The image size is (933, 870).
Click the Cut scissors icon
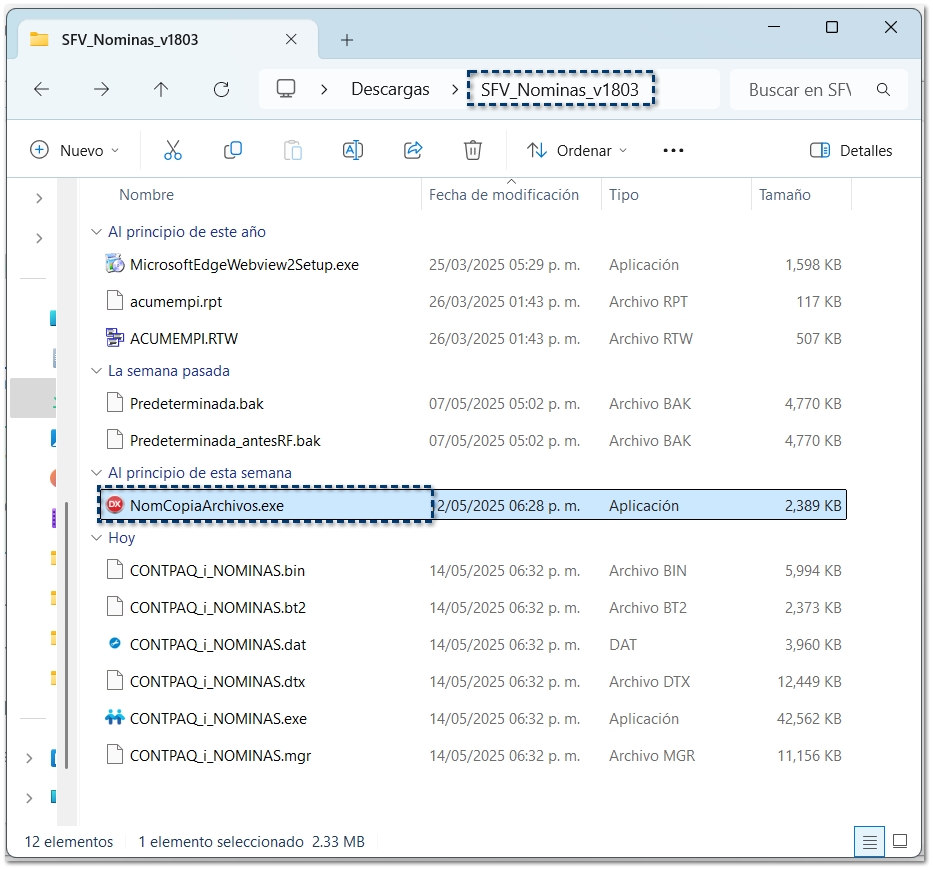coord(173,150)
